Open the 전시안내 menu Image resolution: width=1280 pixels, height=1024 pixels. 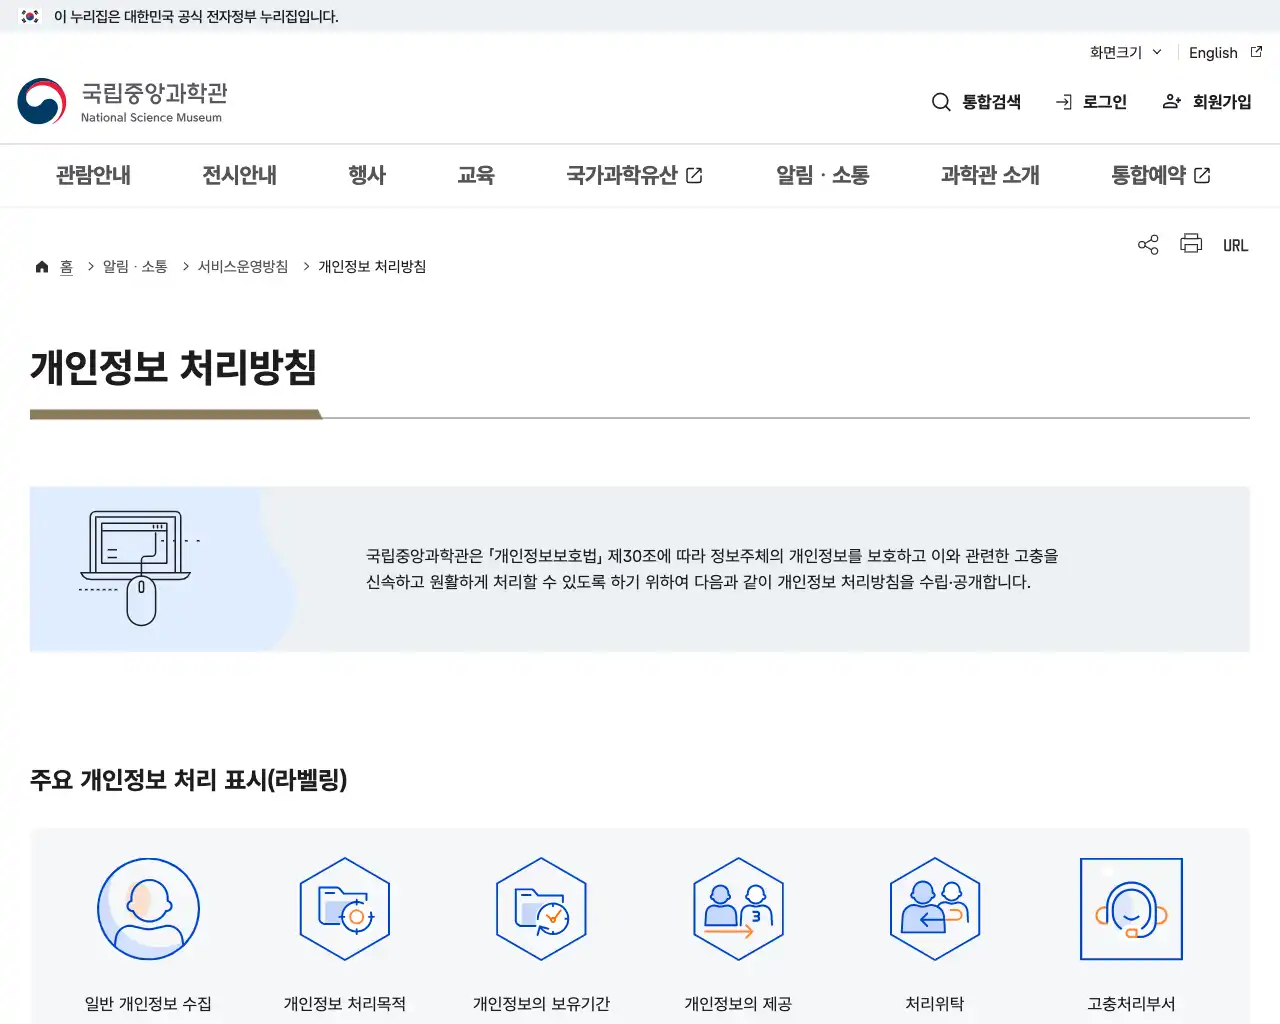coord(238,175)
